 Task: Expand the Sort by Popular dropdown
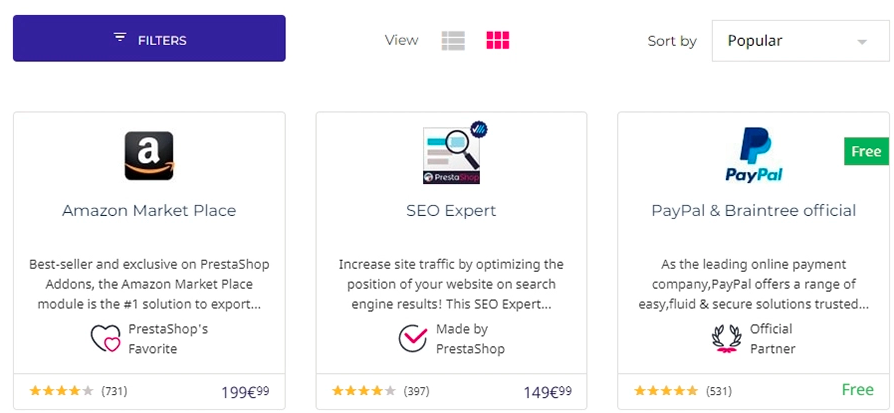[x=800, y=41]
